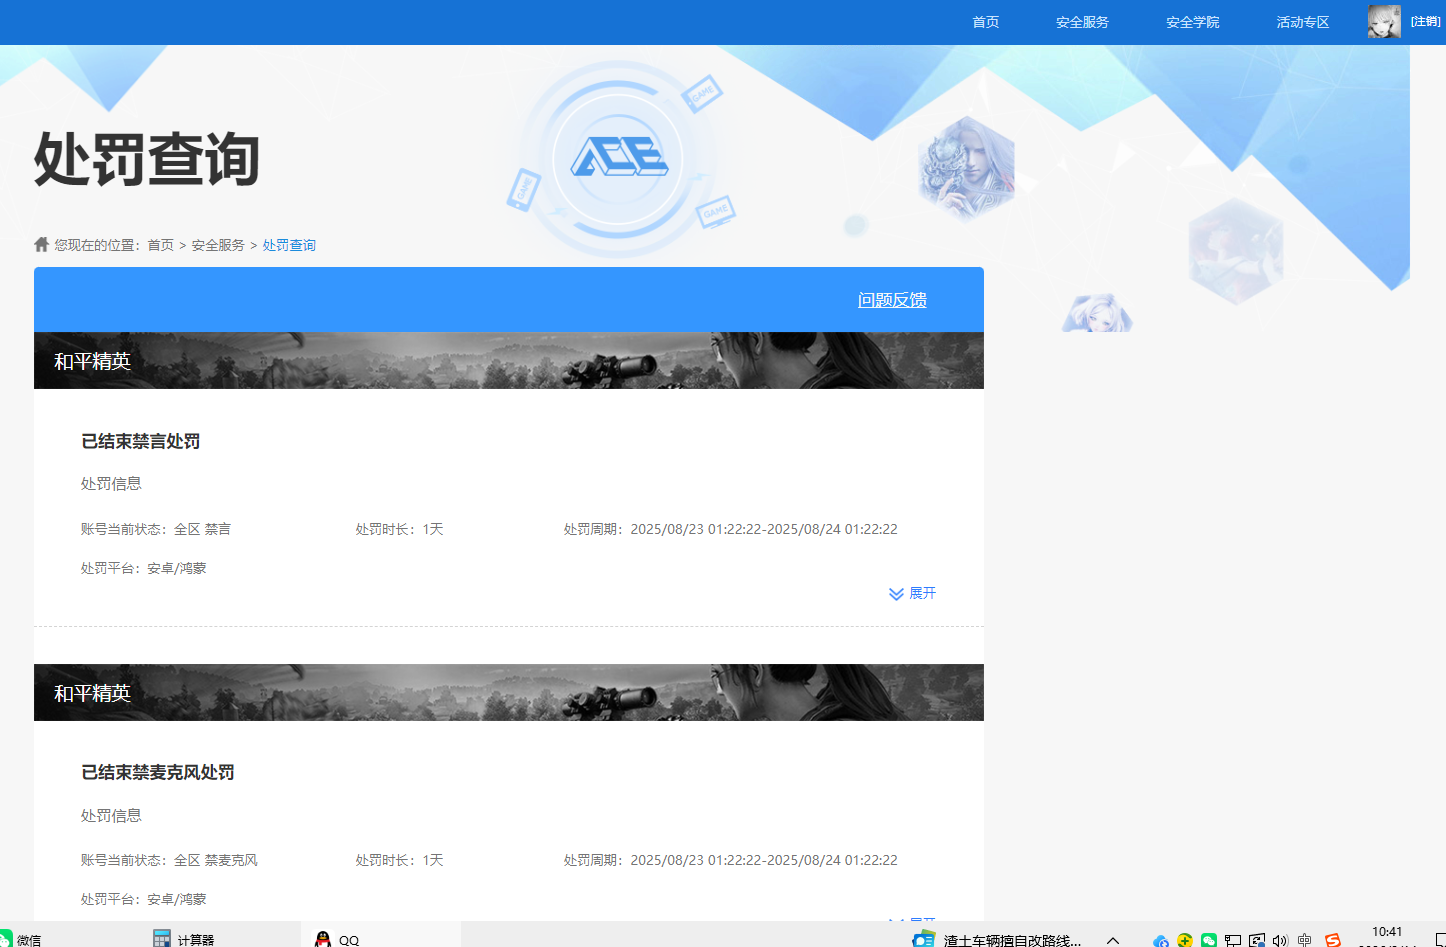1446x947 pixels.
Task: Open the 安全服务 nav menu
Action: (1082, 22)
